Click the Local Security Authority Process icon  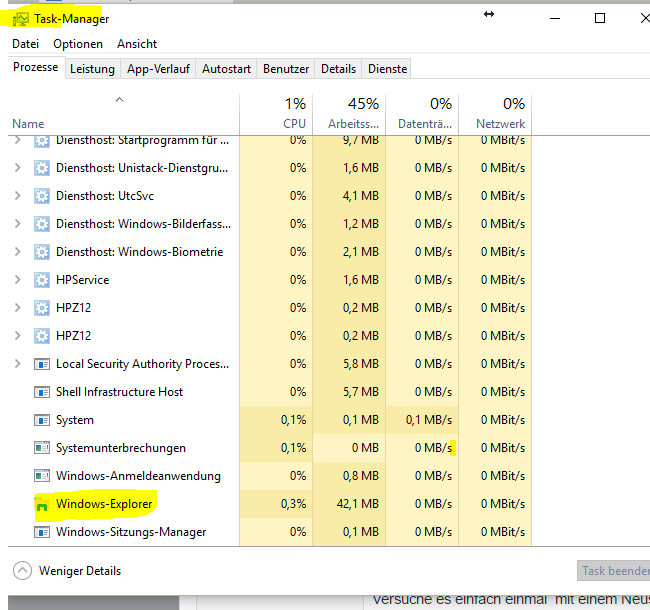point(42,364)
